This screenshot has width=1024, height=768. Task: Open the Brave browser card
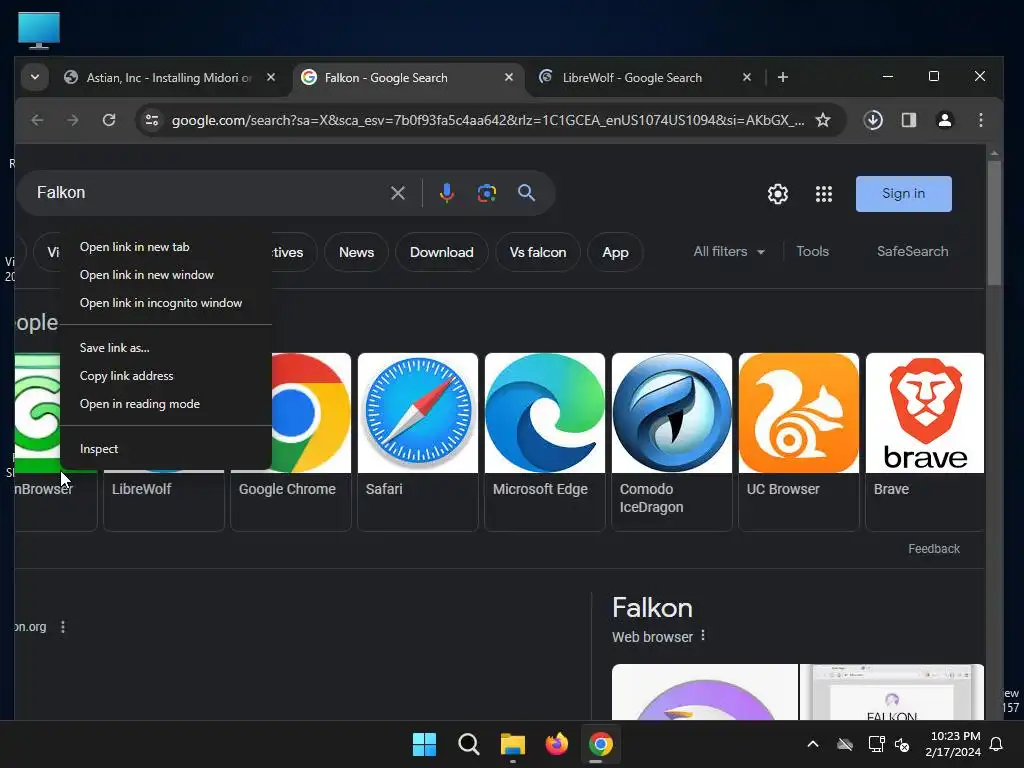point(925,442)
